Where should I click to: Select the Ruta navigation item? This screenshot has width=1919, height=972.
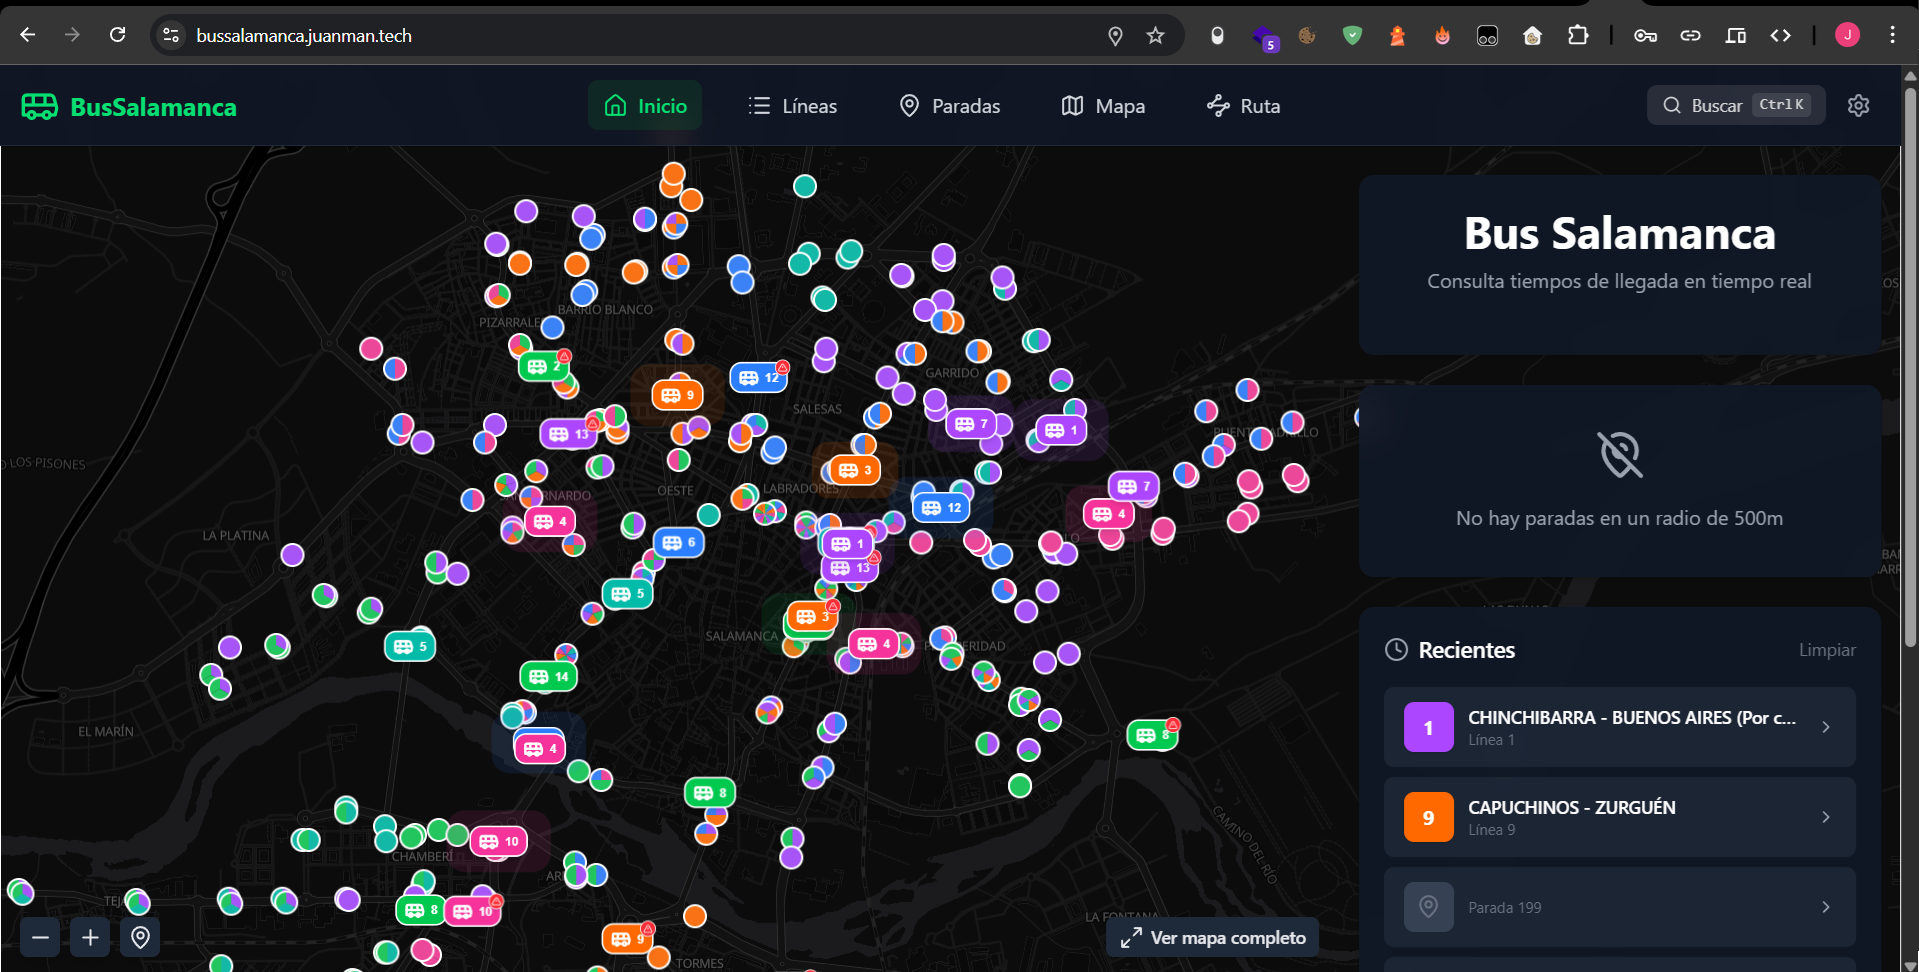1243,105
